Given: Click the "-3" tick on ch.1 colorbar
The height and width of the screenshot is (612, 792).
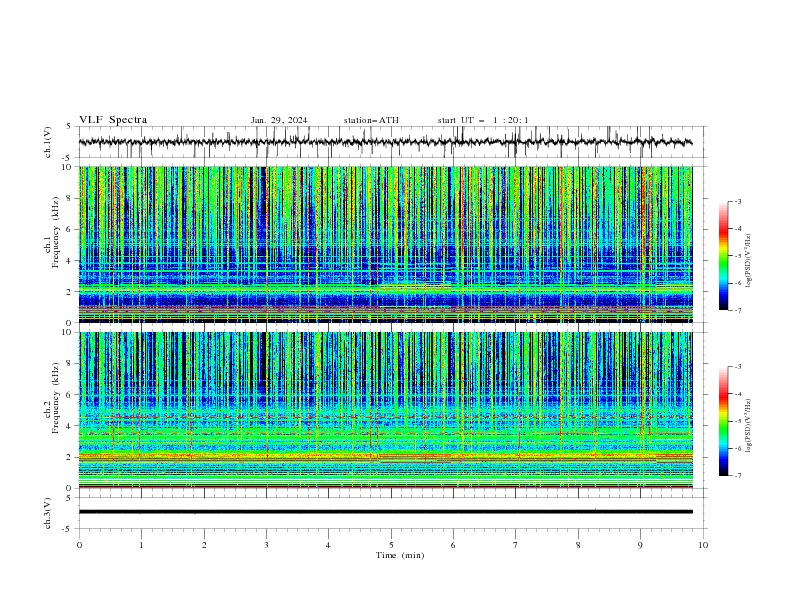Looking at the screenshot, I should tap(738, 201).
